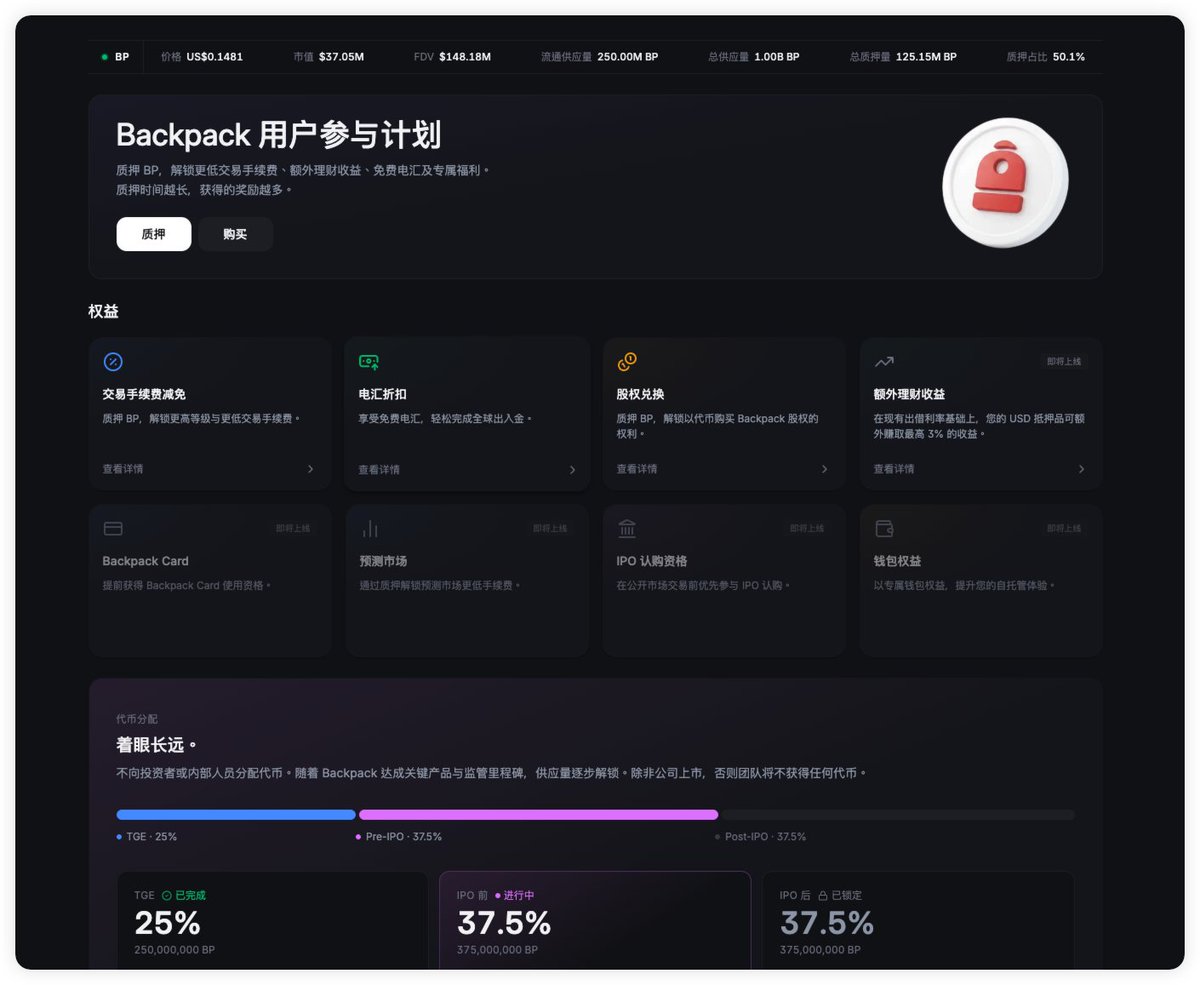Expand chevron on 电汇折扣 card
The image size is (1200, 985).
pos(573,470)
